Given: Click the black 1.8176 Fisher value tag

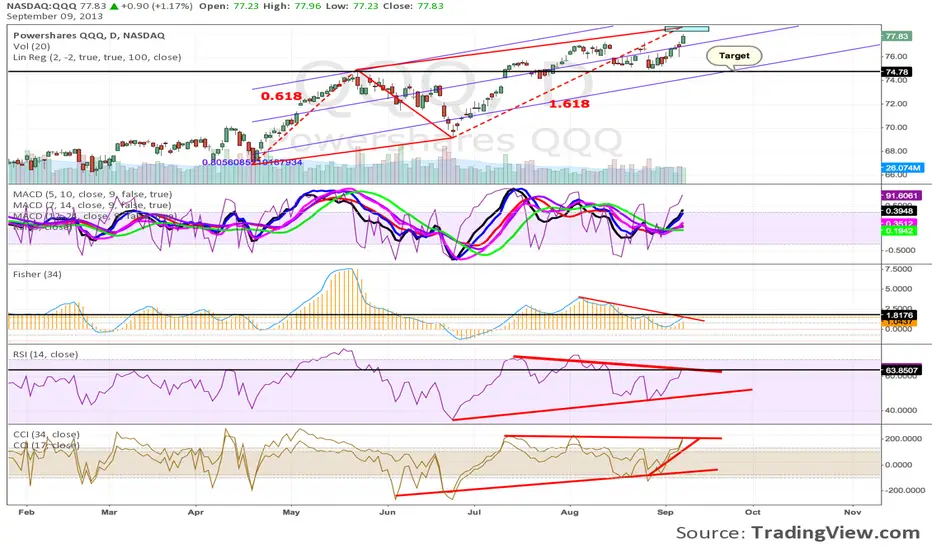Looking at the screenshot, I should point(899,315).
